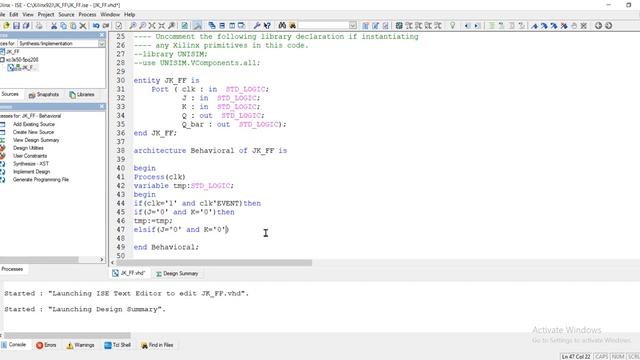This screenshot has width=640, height=360.
Task: Switch to the Design Summary tab
Action: (x=177, y=273)
